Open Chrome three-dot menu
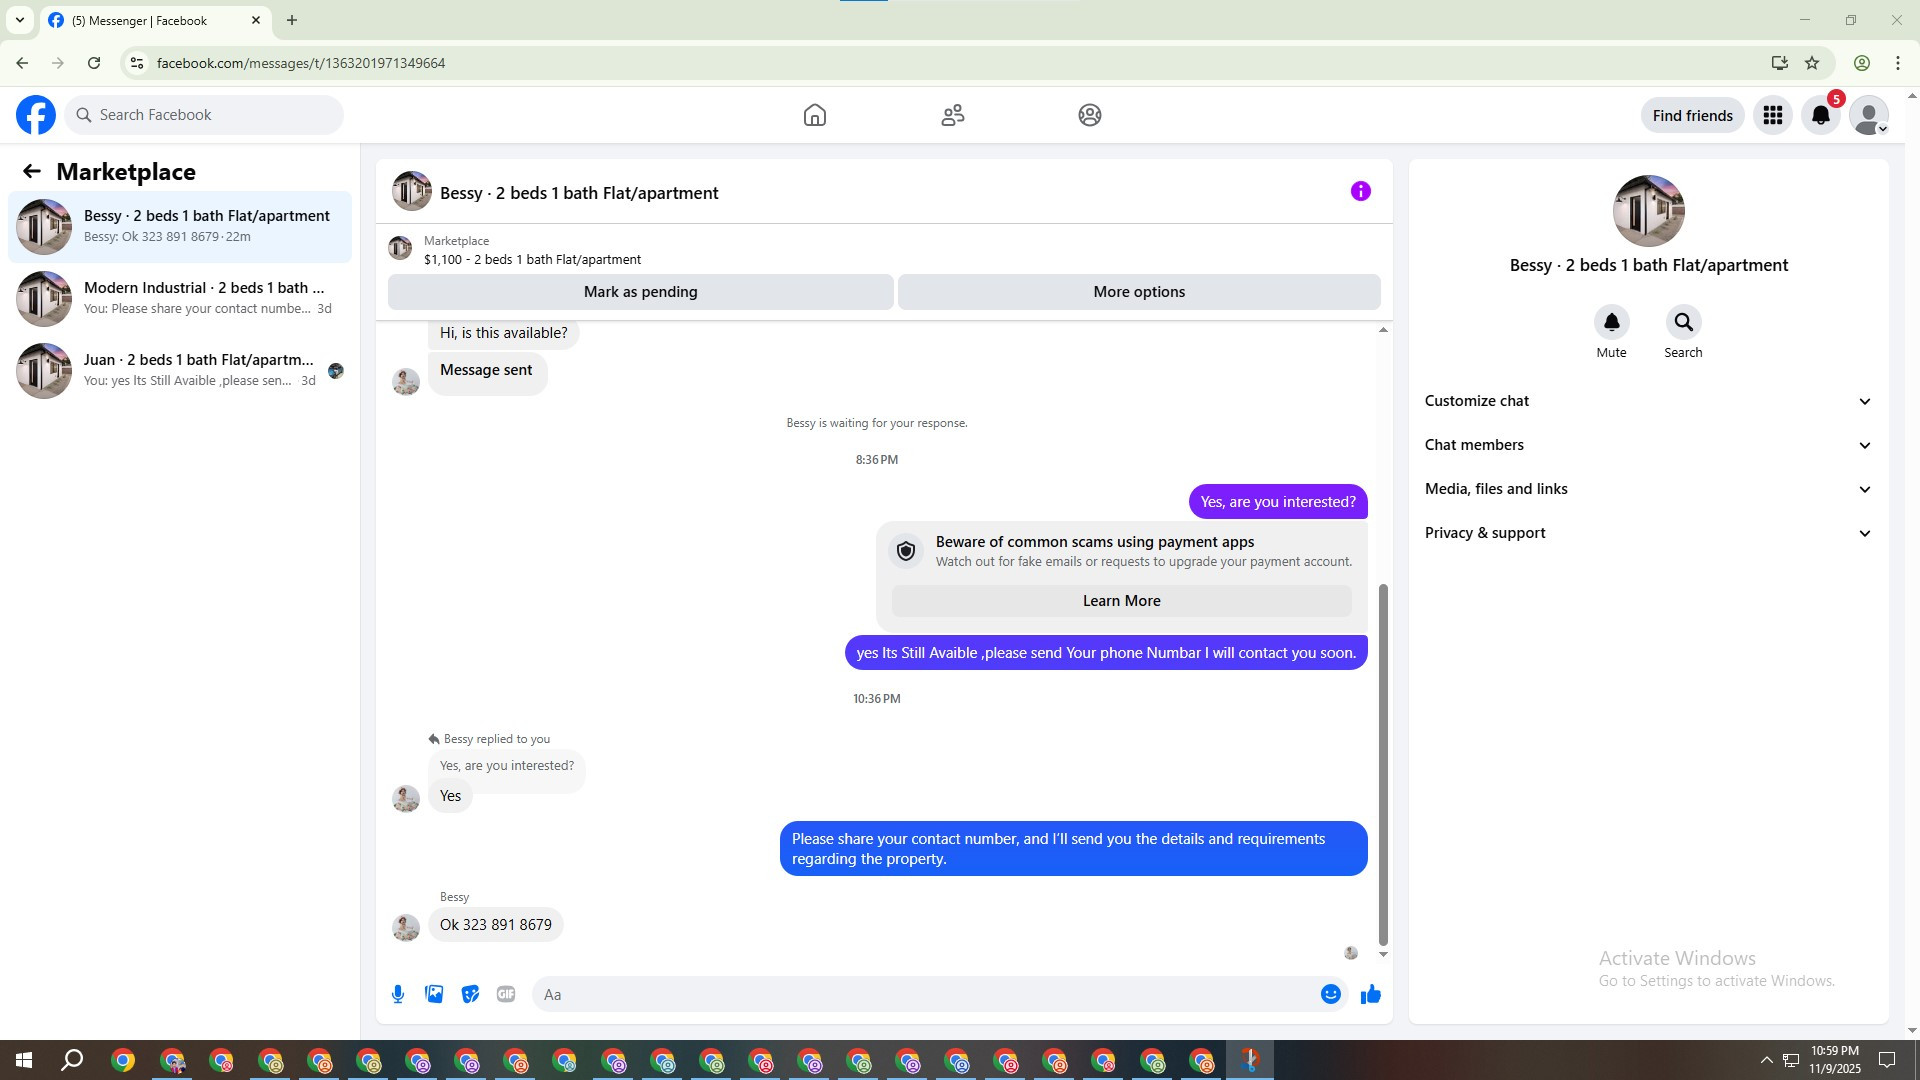Viewport: 1920px width, 1080px height. pos(1898,63)
